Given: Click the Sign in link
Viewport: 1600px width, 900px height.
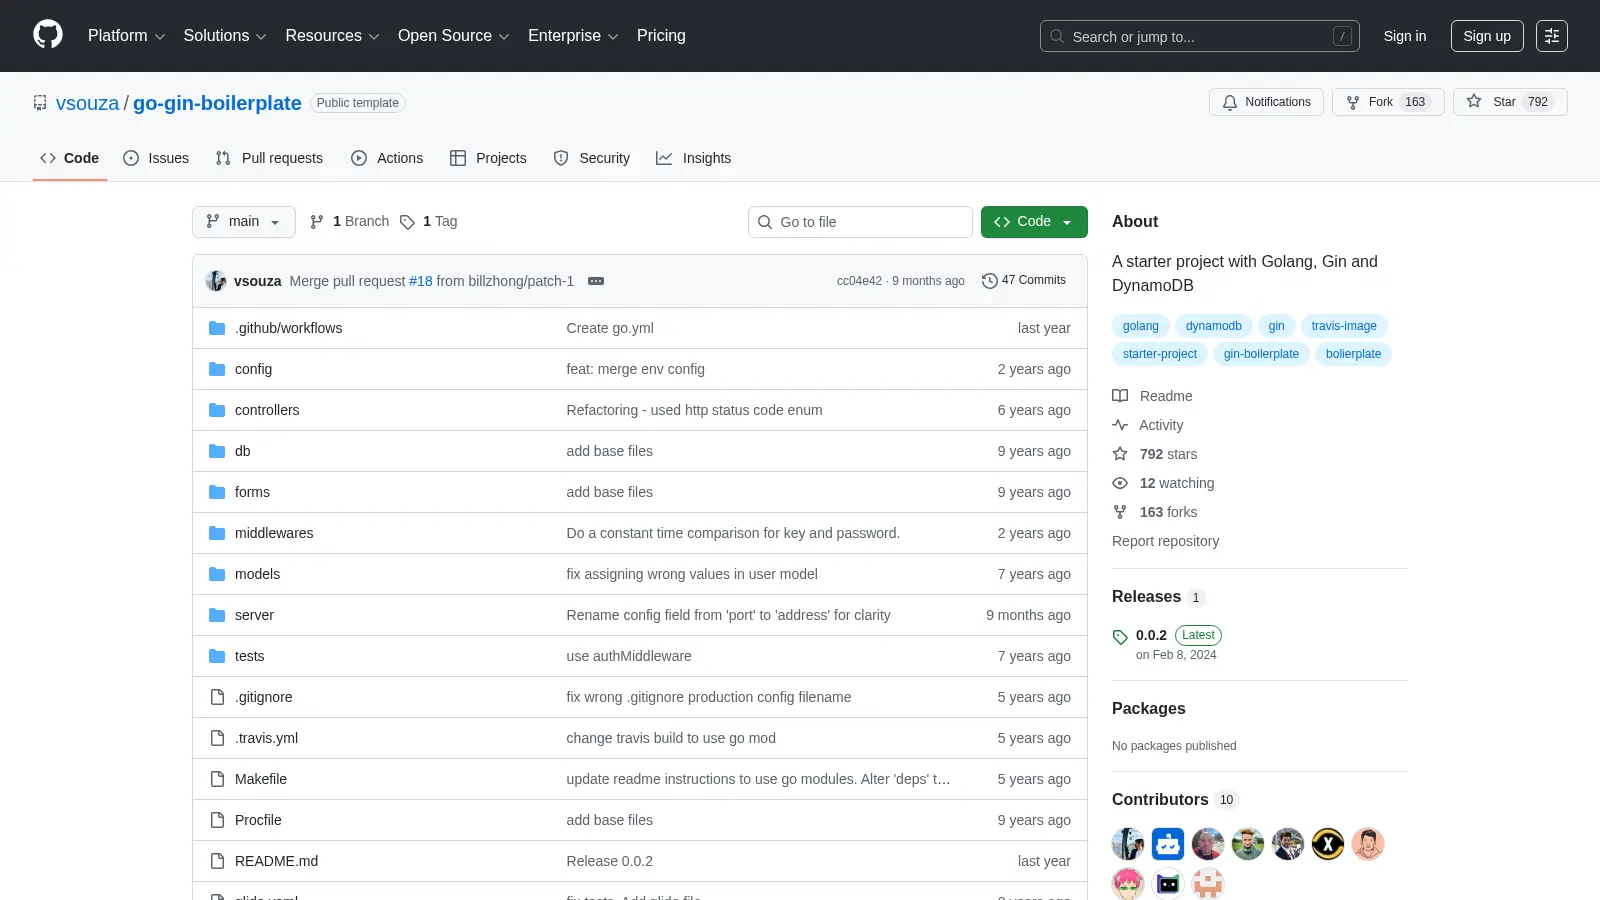Looking at the screenshot, I should coord(1405,36).
